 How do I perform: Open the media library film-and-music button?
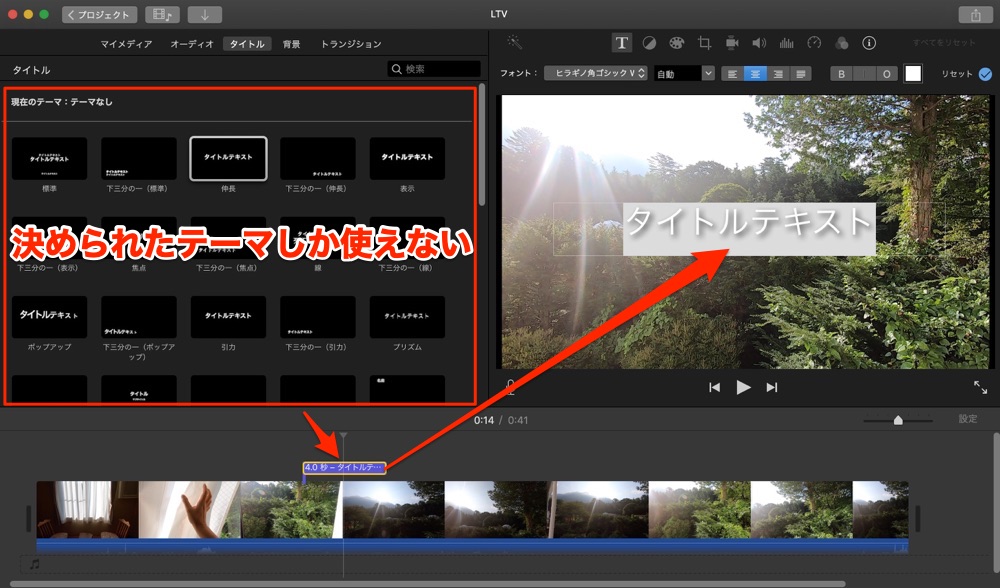click(162, 15)
